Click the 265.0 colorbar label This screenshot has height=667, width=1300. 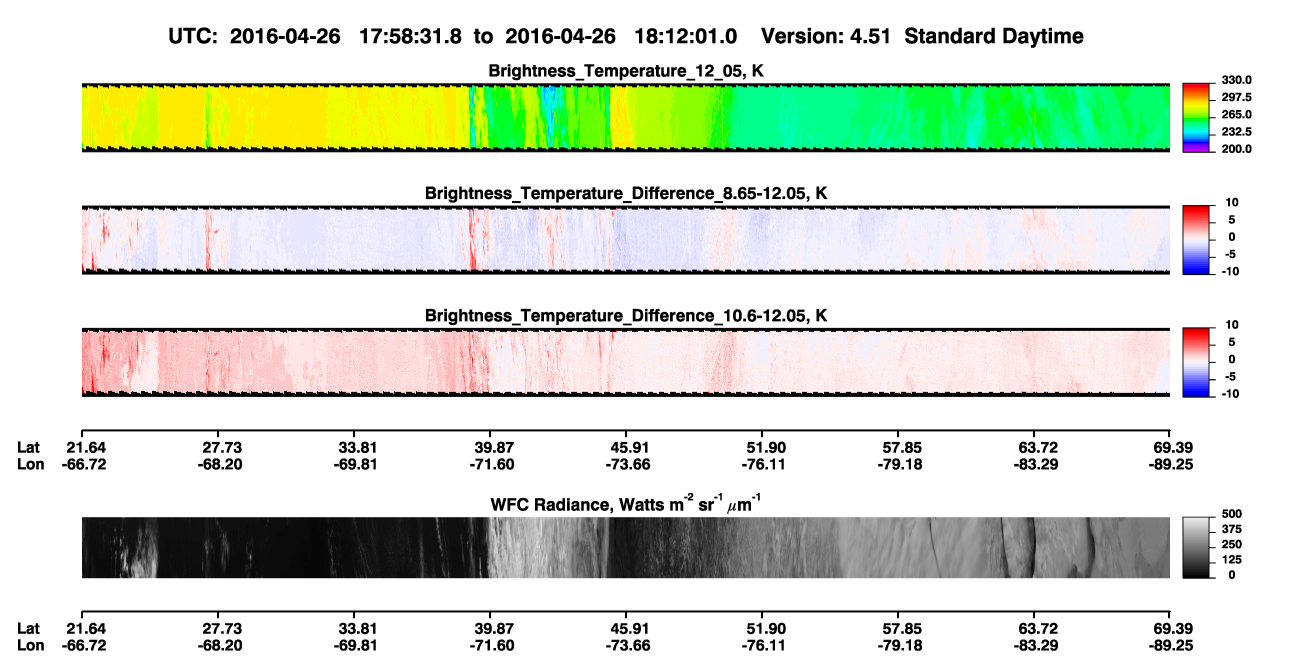coord(1236,115)
